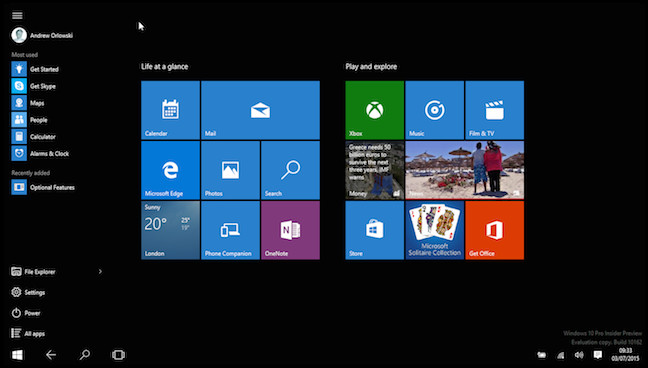The image size is (648, 368).
Task: Open the Music tile
Action: click(x=434, y=110)
